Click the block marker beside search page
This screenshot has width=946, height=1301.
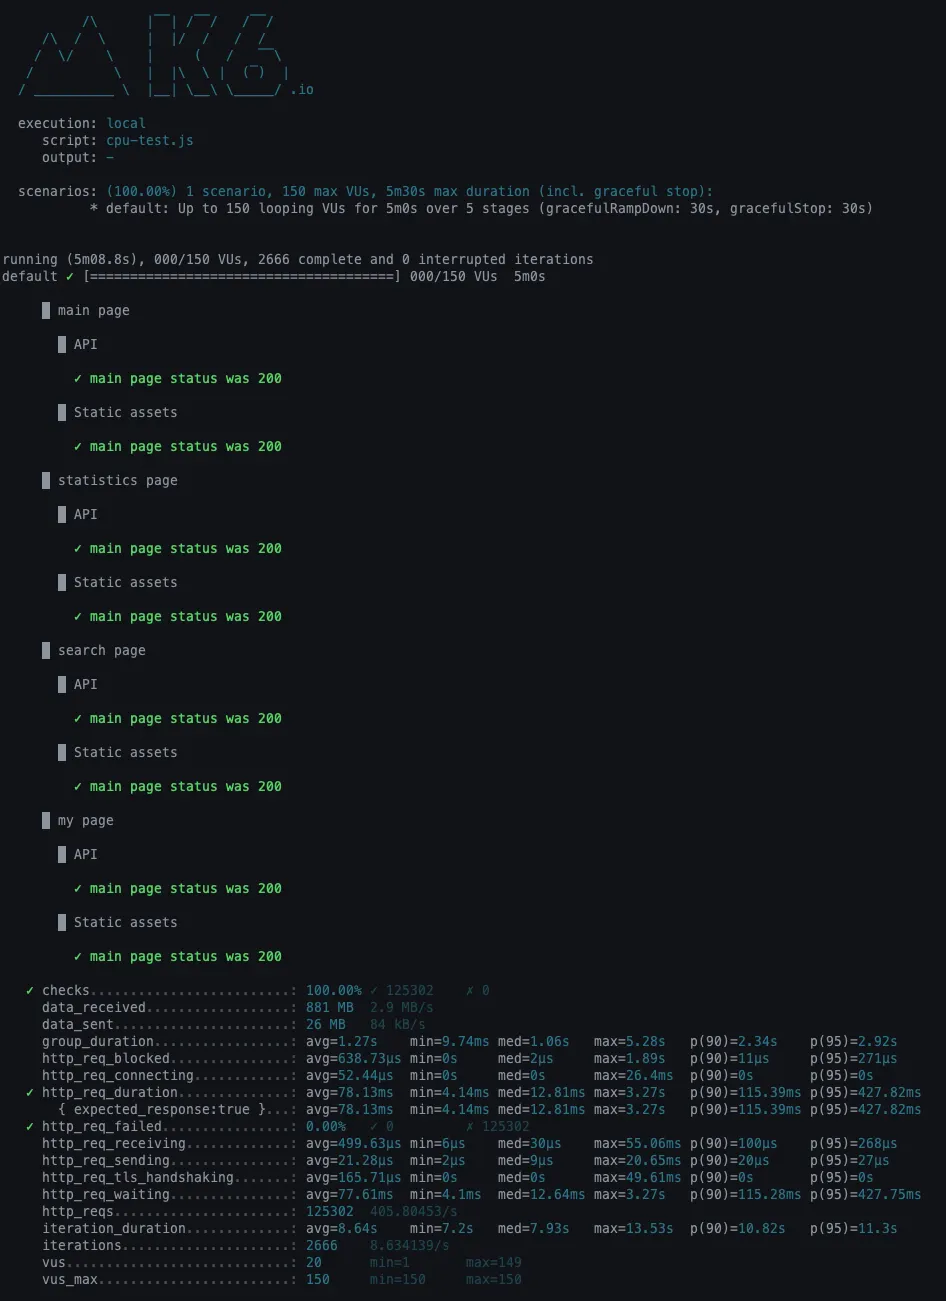[x=46, y=651]
